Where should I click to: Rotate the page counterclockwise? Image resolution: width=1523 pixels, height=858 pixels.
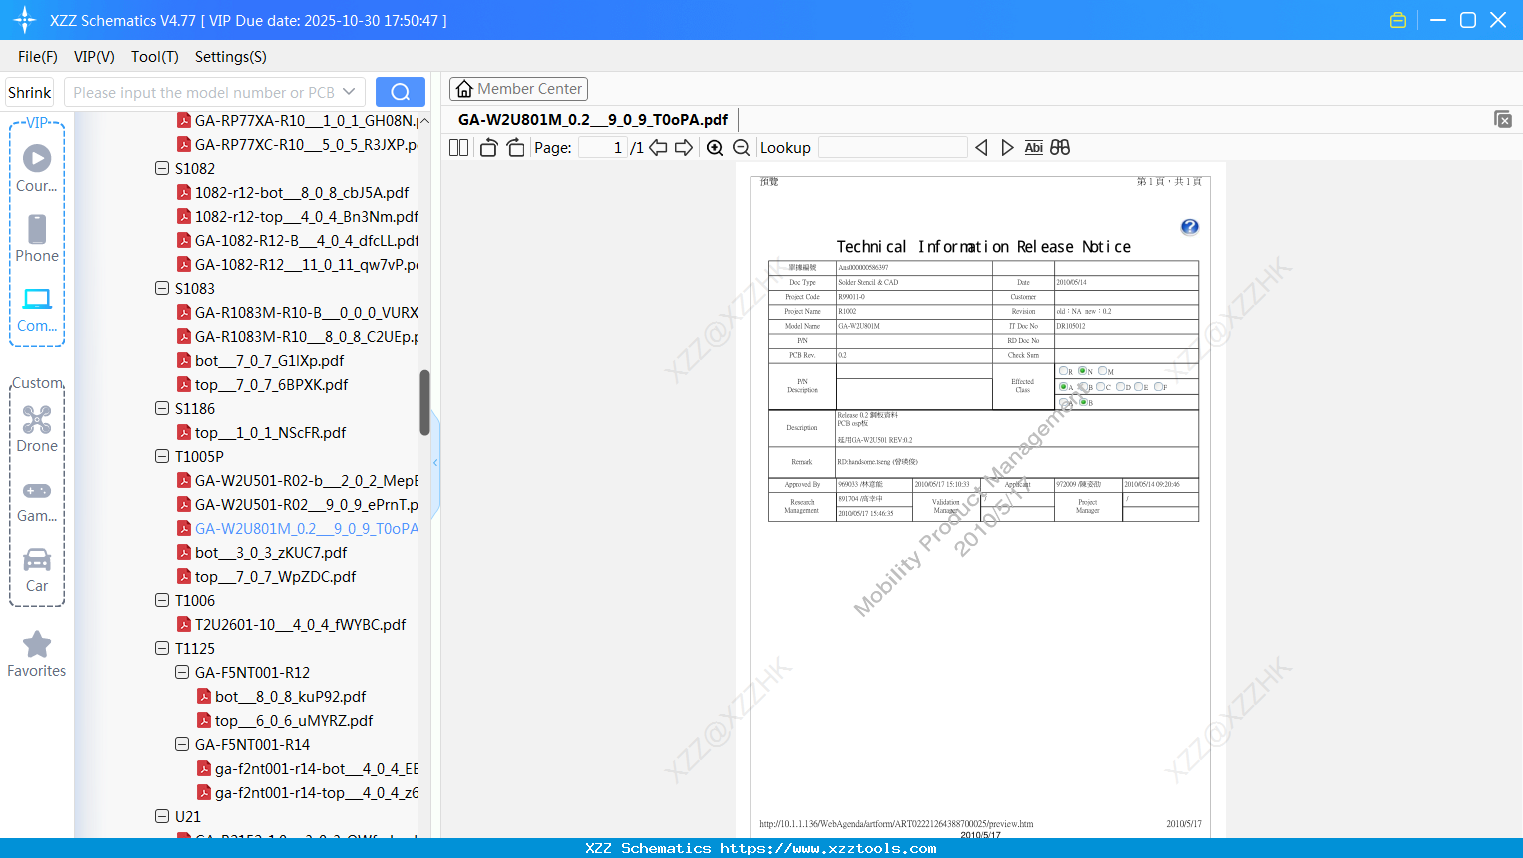click(489, 148)
